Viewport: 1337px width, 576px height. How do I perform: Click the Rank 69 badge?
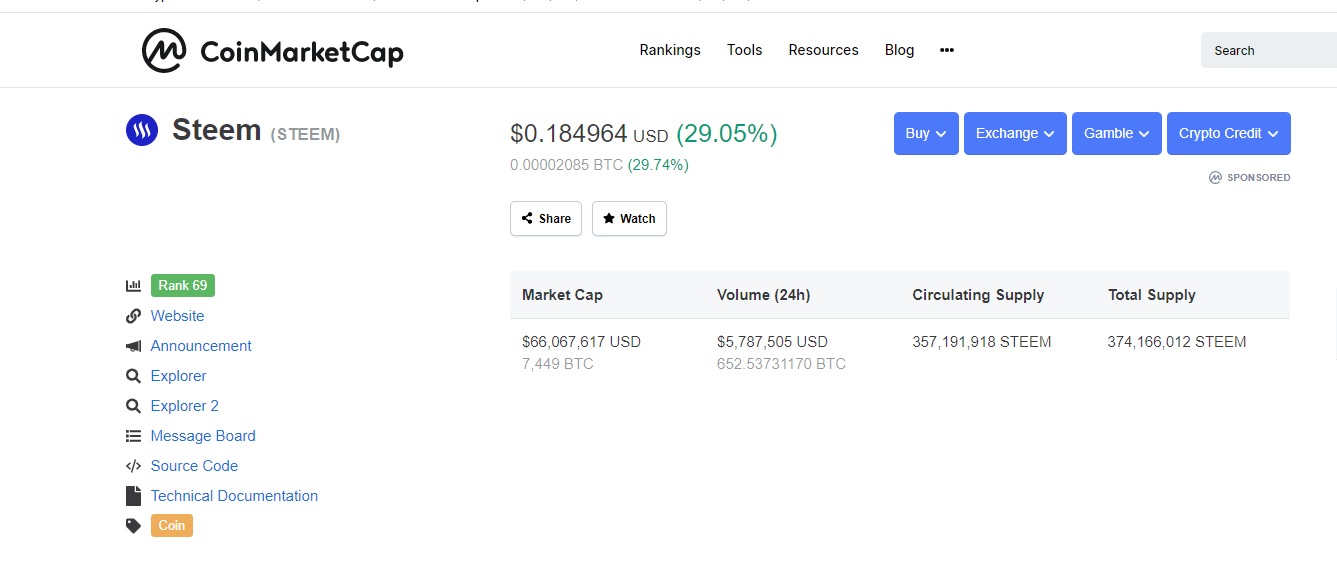[x=183, y=285]
